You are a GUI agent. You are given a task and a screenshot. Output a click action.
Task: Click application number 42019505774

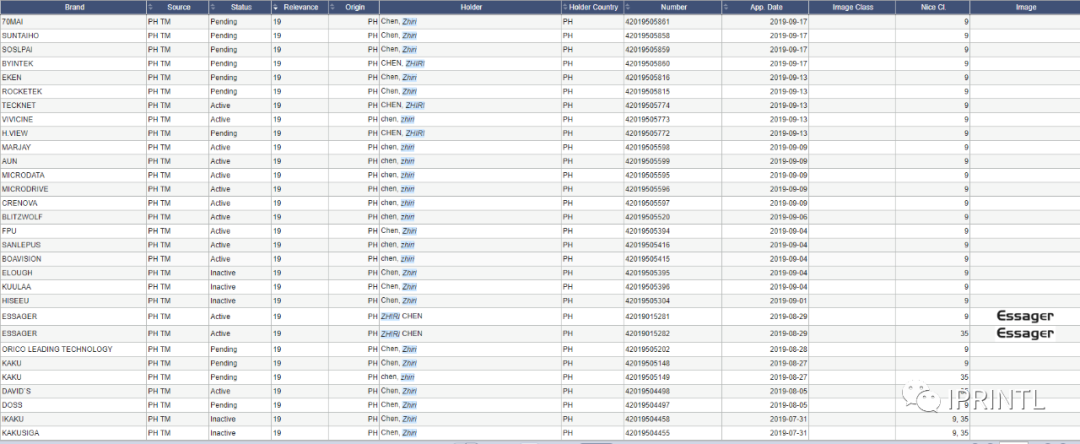point(647,105)
